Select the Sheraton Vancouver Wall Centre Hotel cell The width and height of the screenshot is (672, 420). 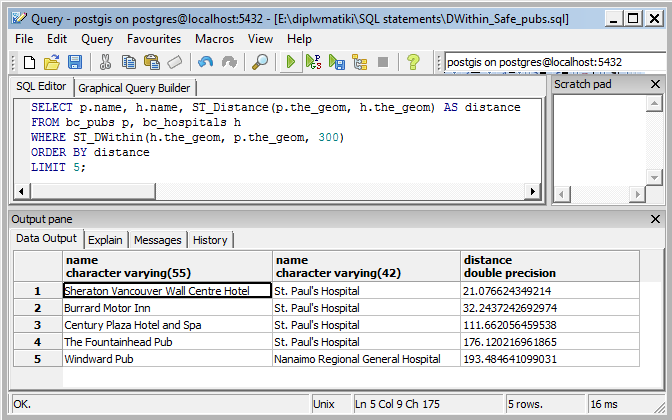[168, 291]
